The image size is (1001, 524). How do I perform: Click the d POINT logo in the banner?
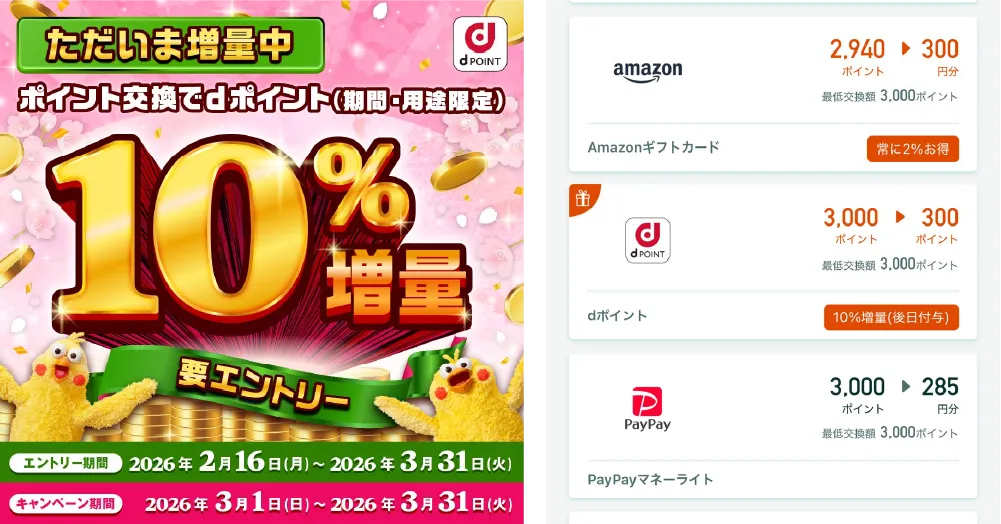point(480,43)
